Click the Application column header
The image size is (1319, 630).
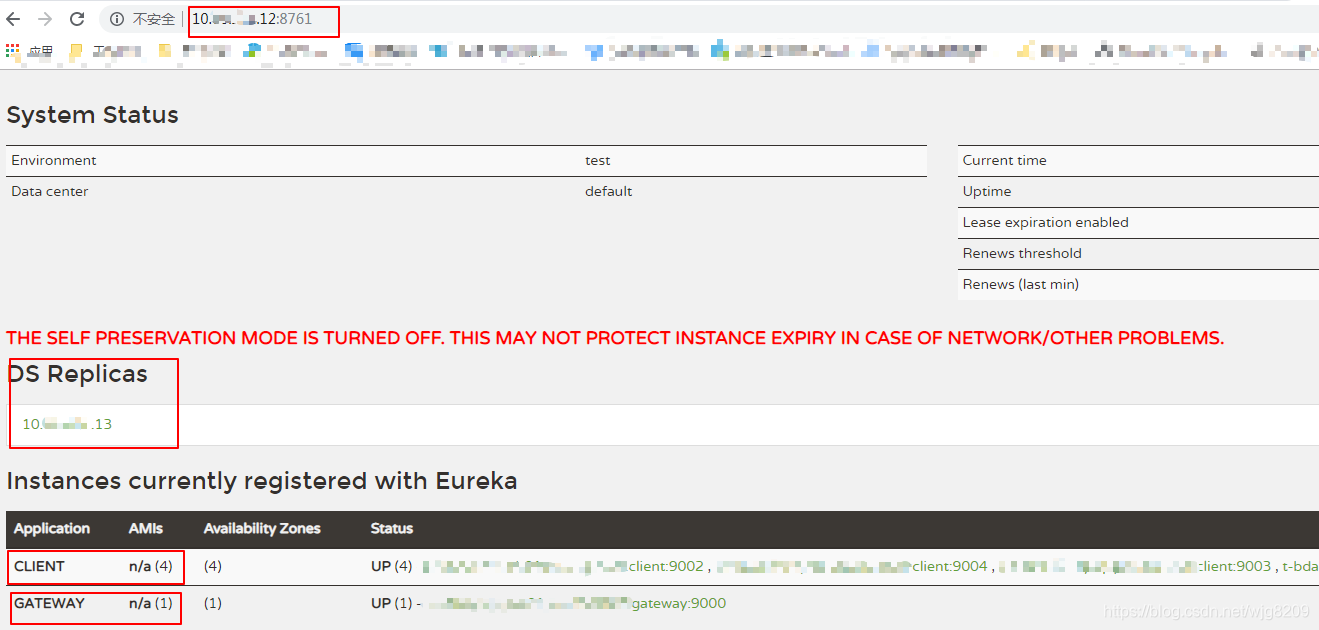coord(52,528)
